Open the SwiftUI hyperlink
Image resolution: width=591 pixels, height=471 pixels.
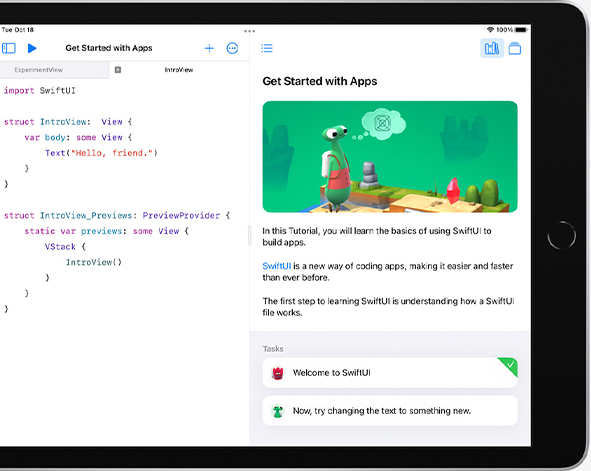[277, 266]
